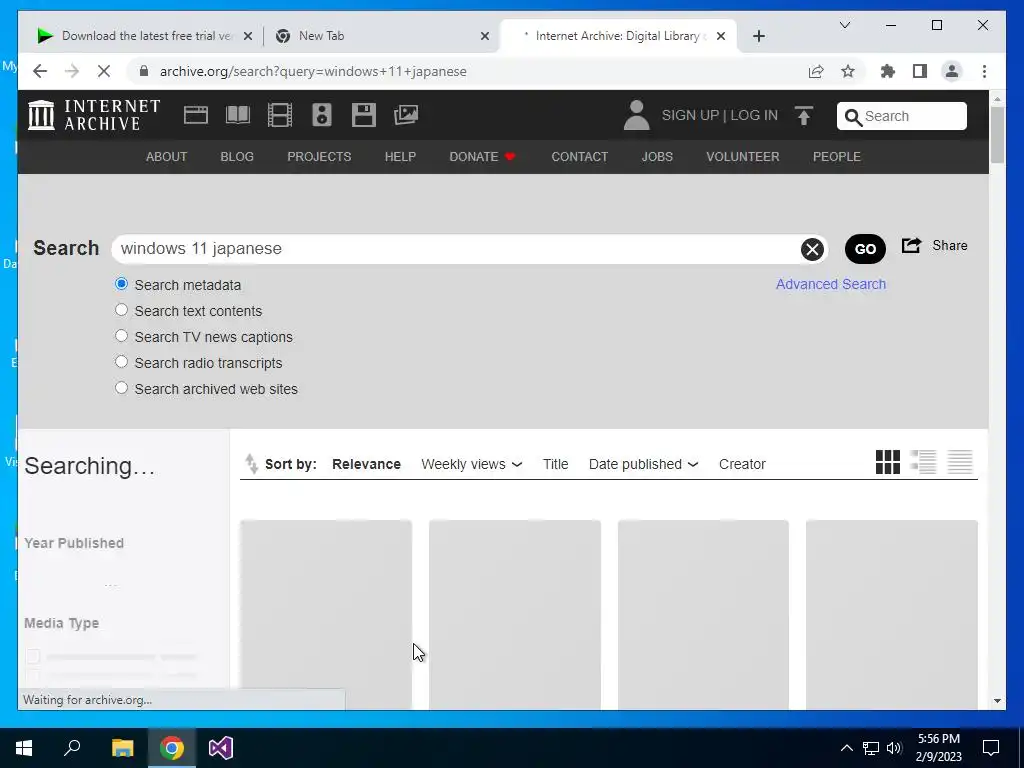Screen dimensions: 1024x768
Task: Click the SIGN UP link
Action: tap(690, 115)
